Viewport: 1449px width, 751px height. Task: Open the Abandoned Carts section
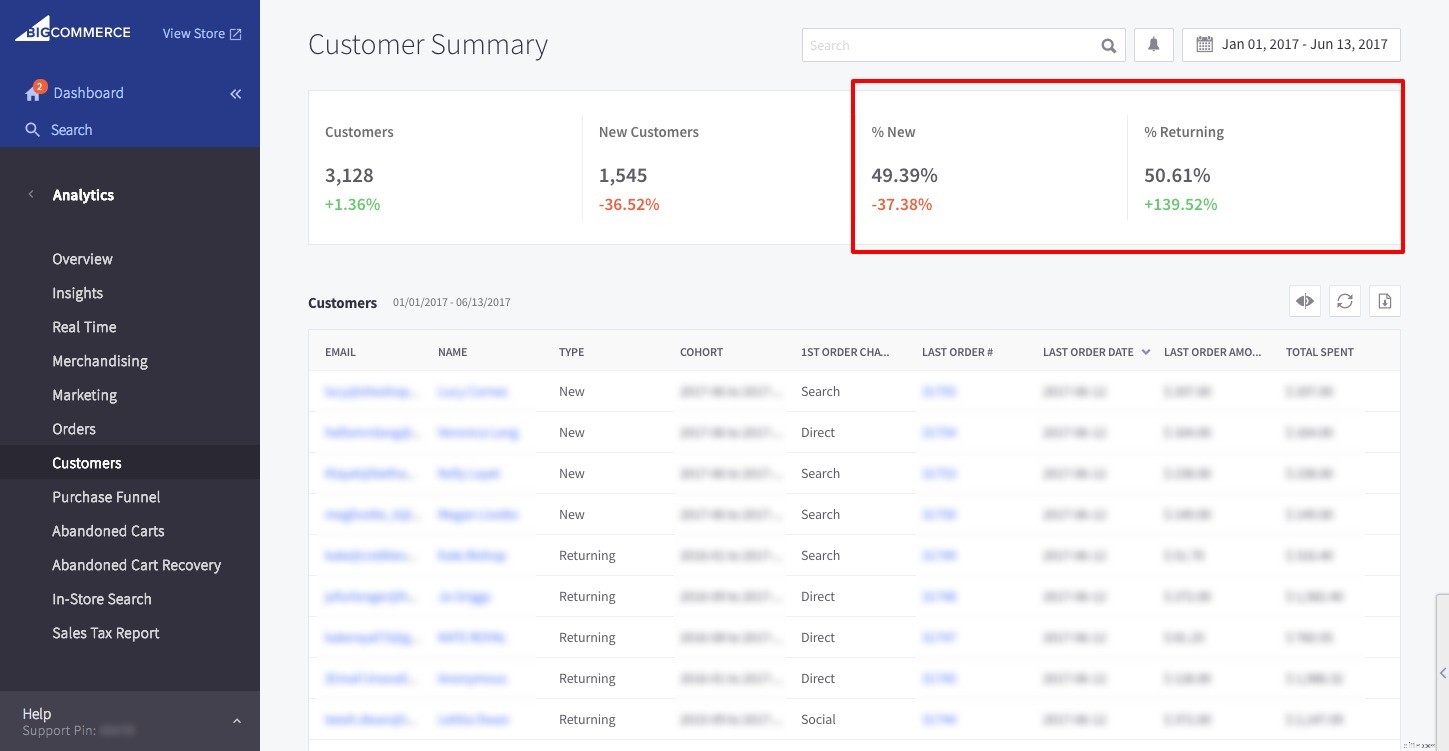[108, 531]
